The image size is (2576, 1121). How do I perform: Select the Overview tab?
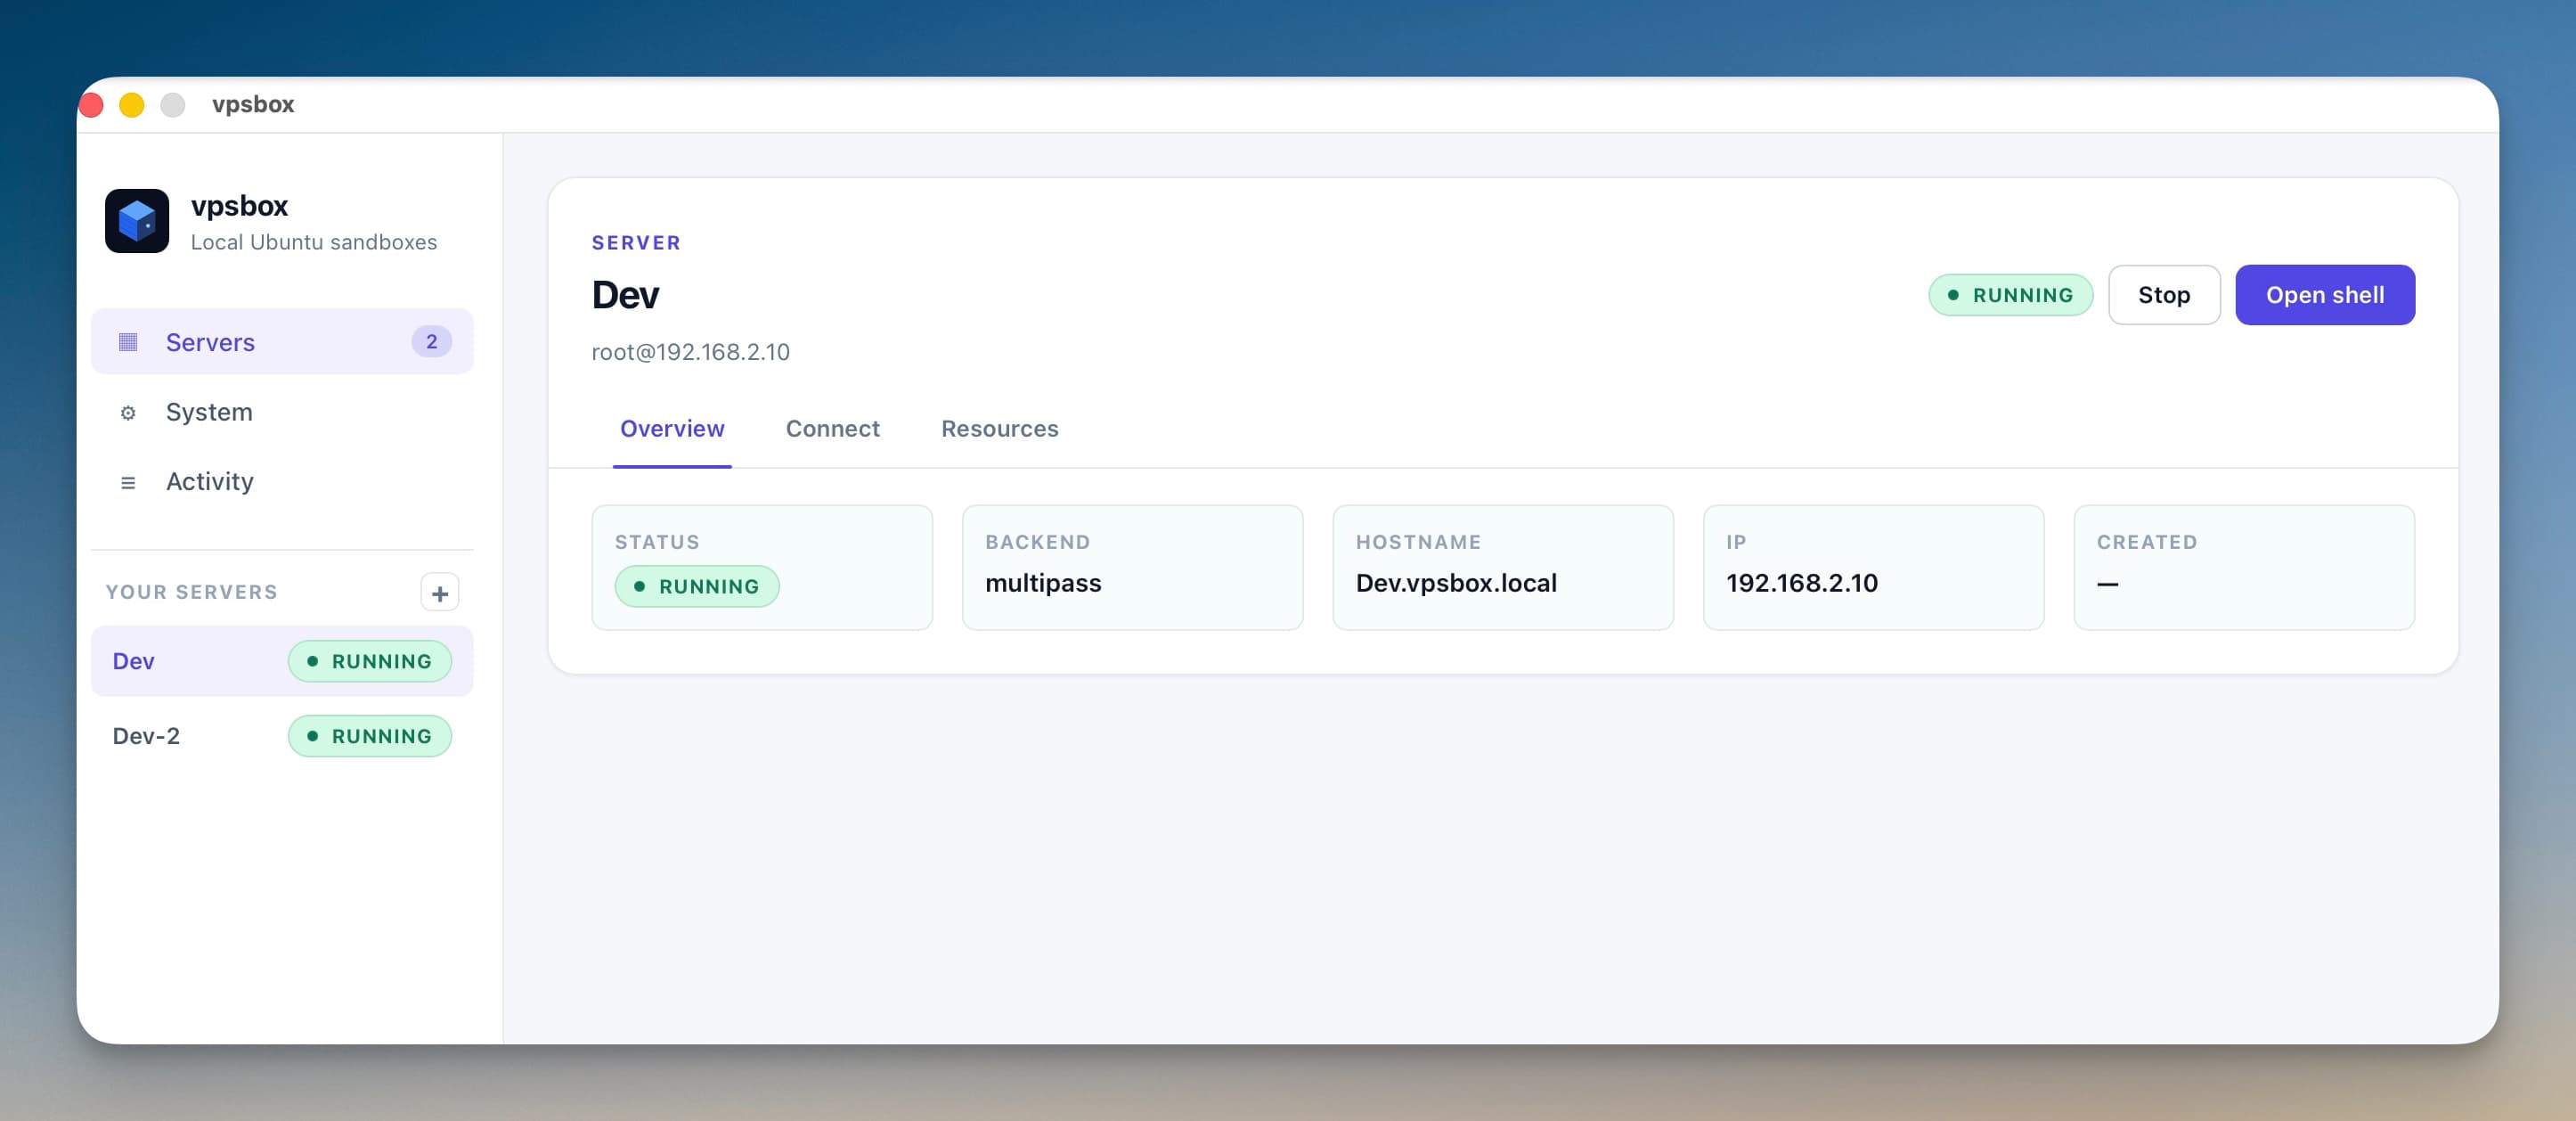[672, 428]
